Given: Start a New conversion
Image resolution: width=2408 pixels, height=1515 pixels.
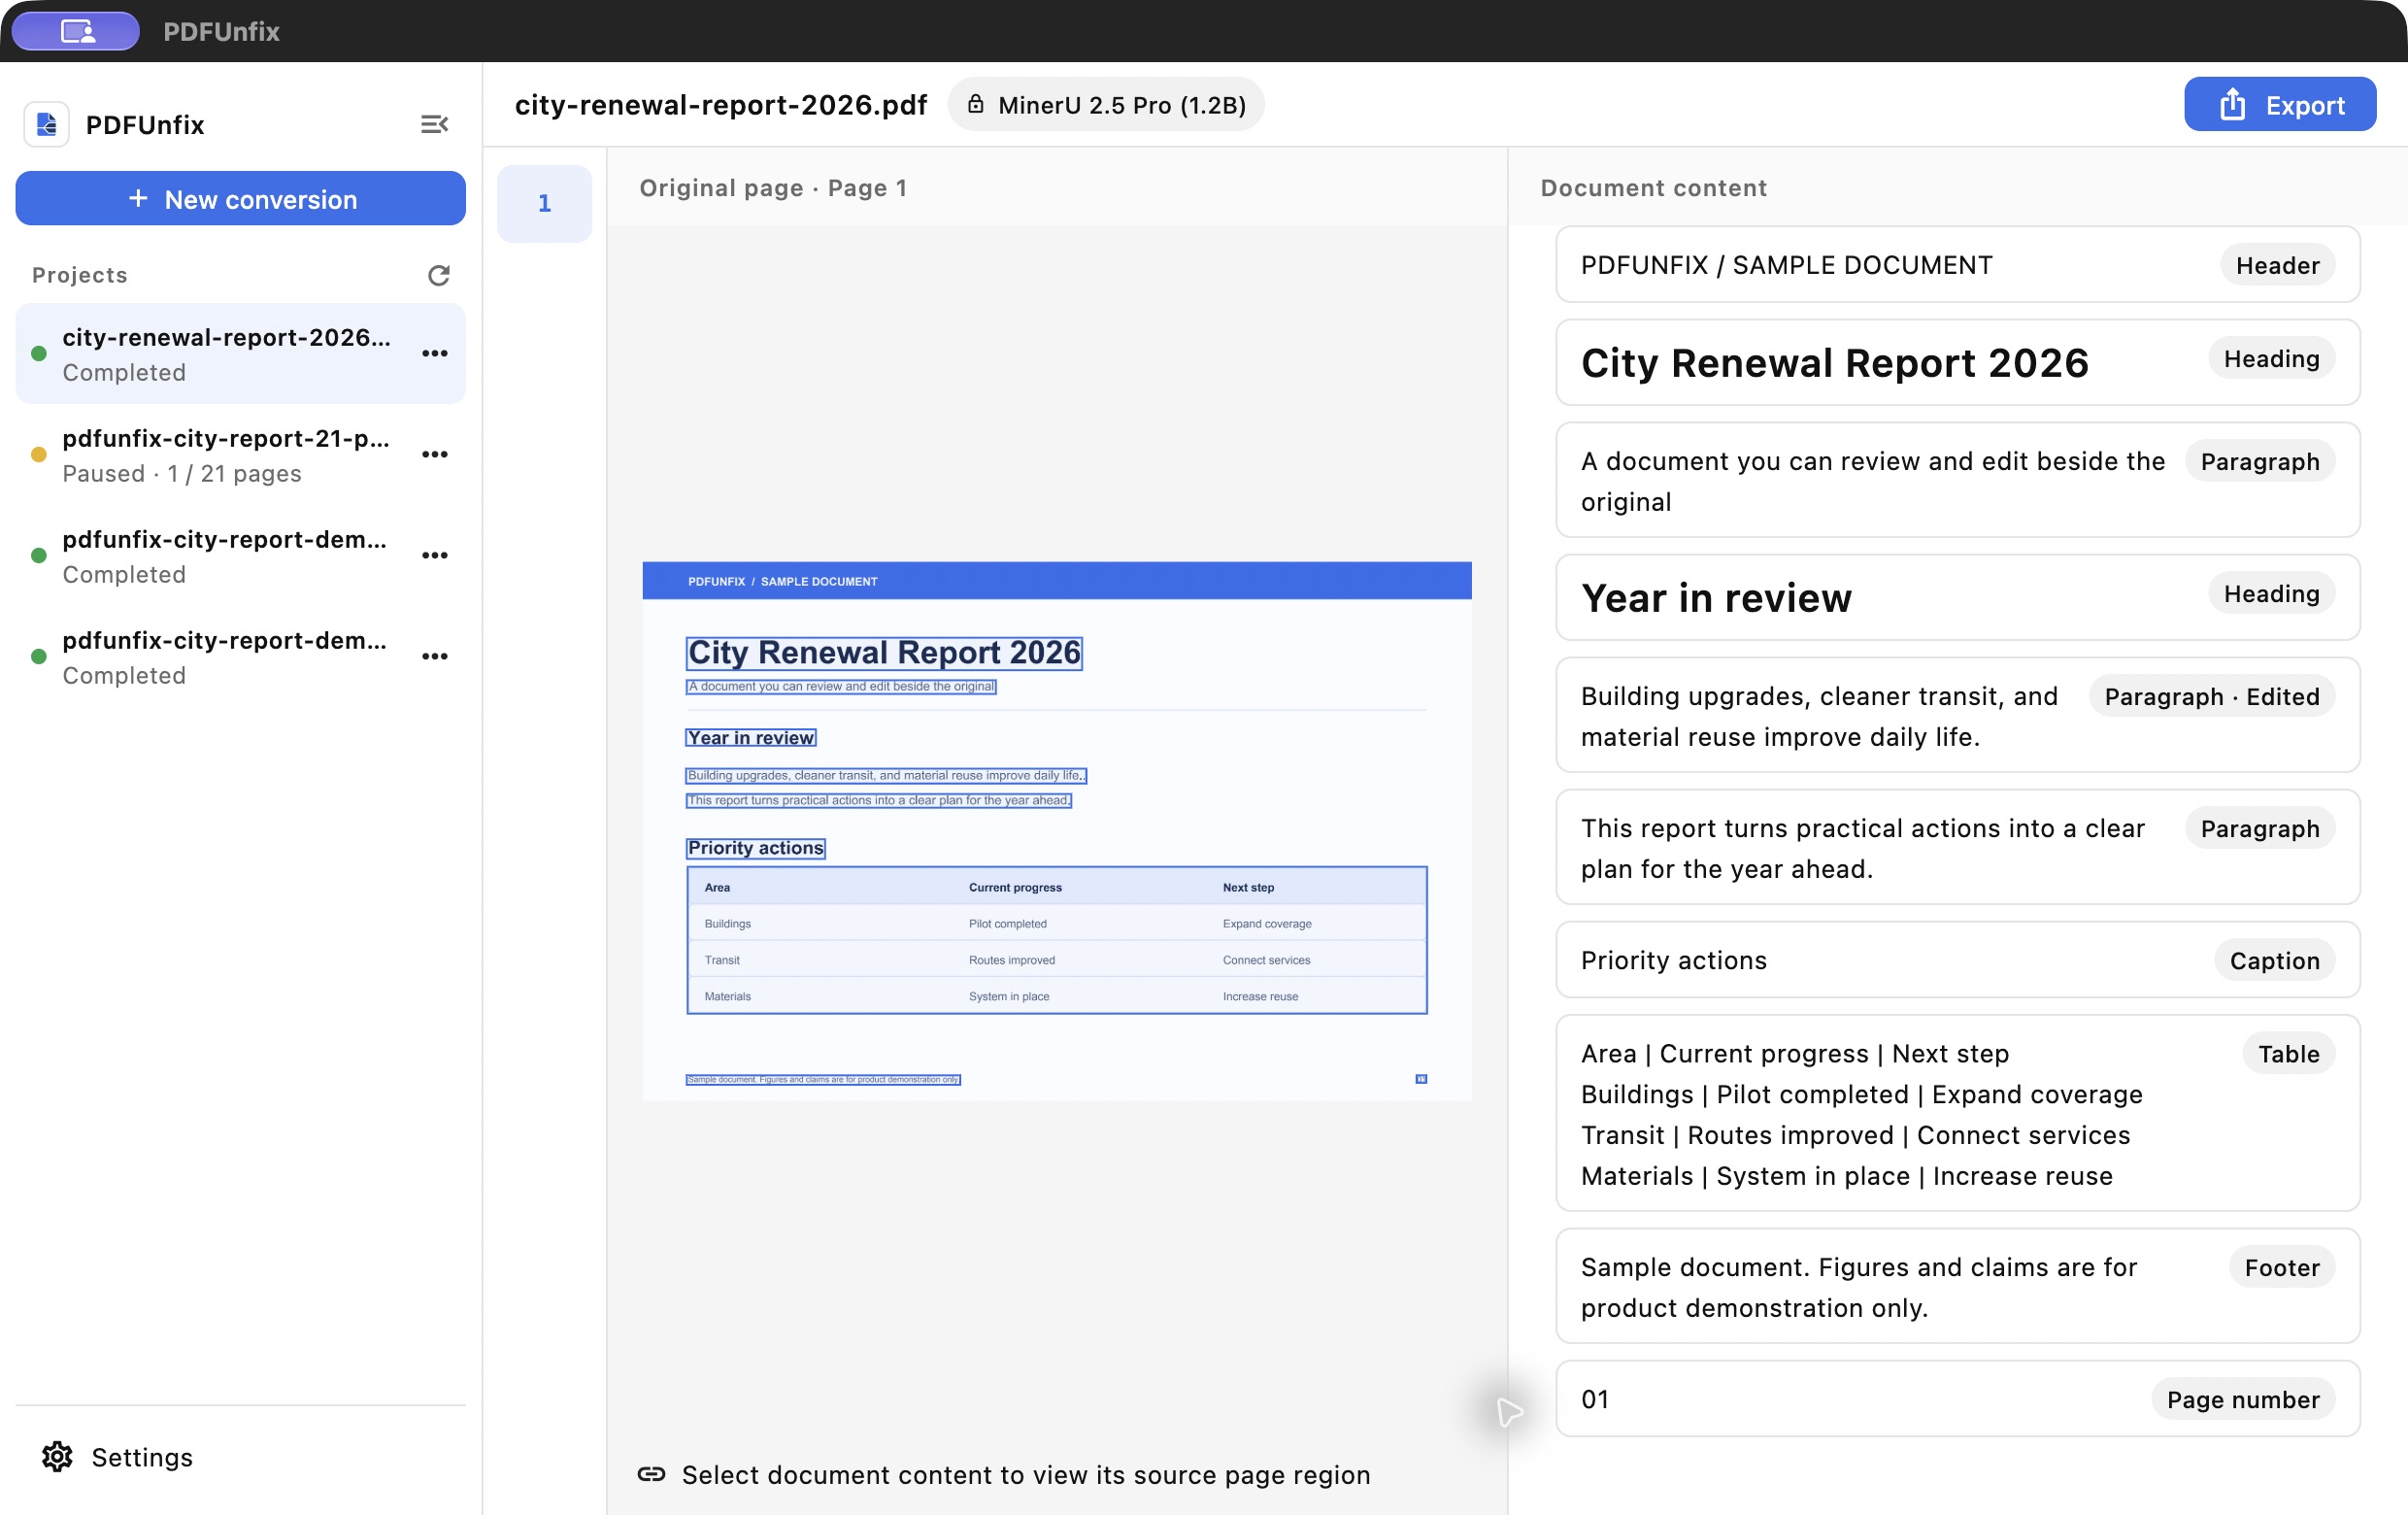Looking at the screenshot, I should (240, 199).
